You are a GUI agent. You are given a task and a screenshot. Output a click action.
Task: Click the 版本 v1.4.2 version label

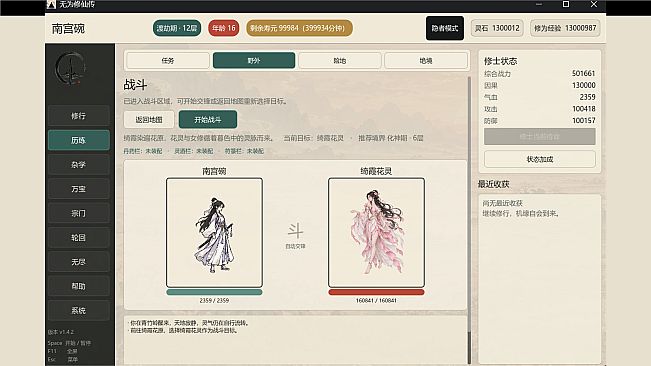coord(61,332)
